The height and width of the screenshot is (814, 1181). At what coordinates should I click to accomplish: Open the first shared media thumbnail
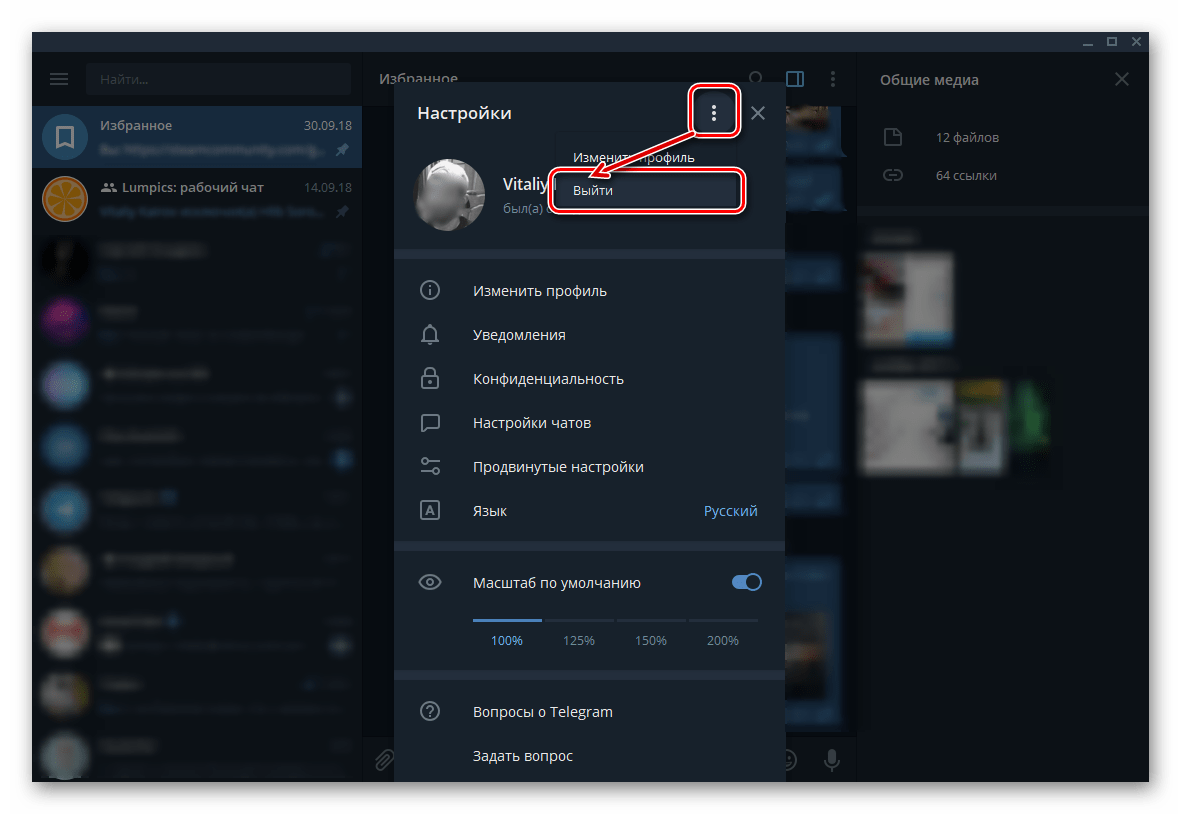pos(908,299)
